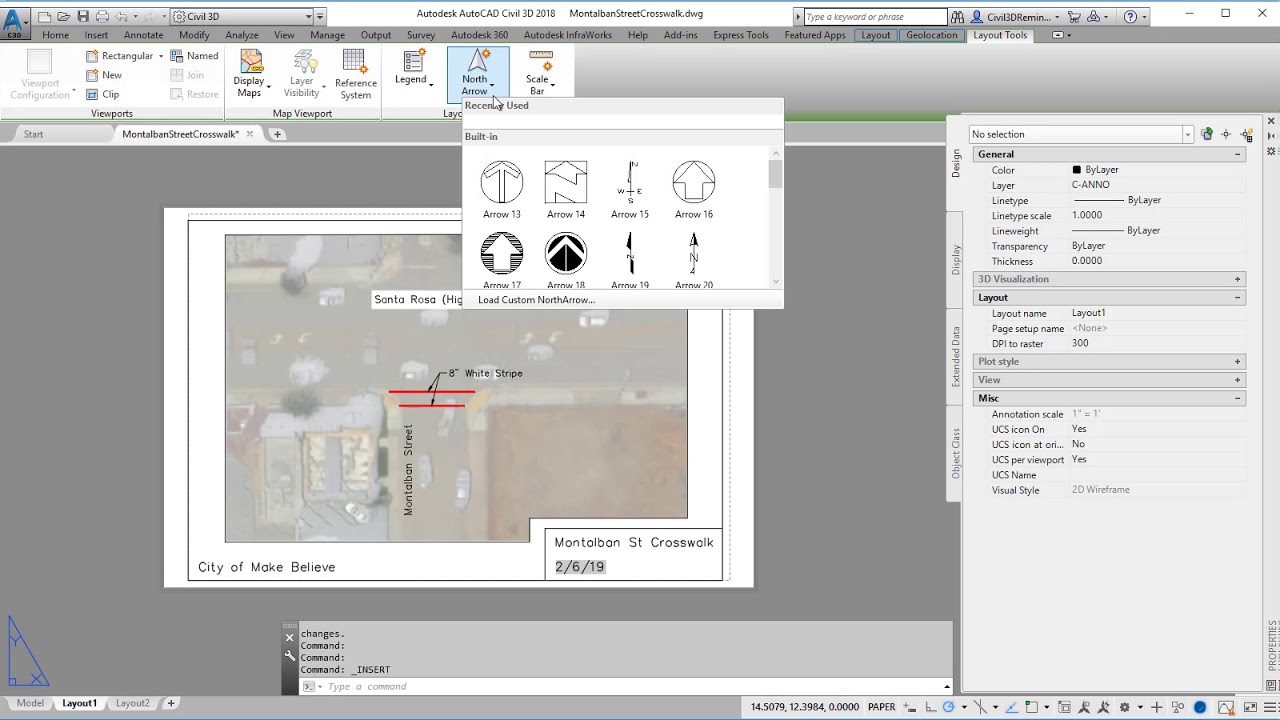Switch to the Geolocation ribbon tab

[931, 35]
